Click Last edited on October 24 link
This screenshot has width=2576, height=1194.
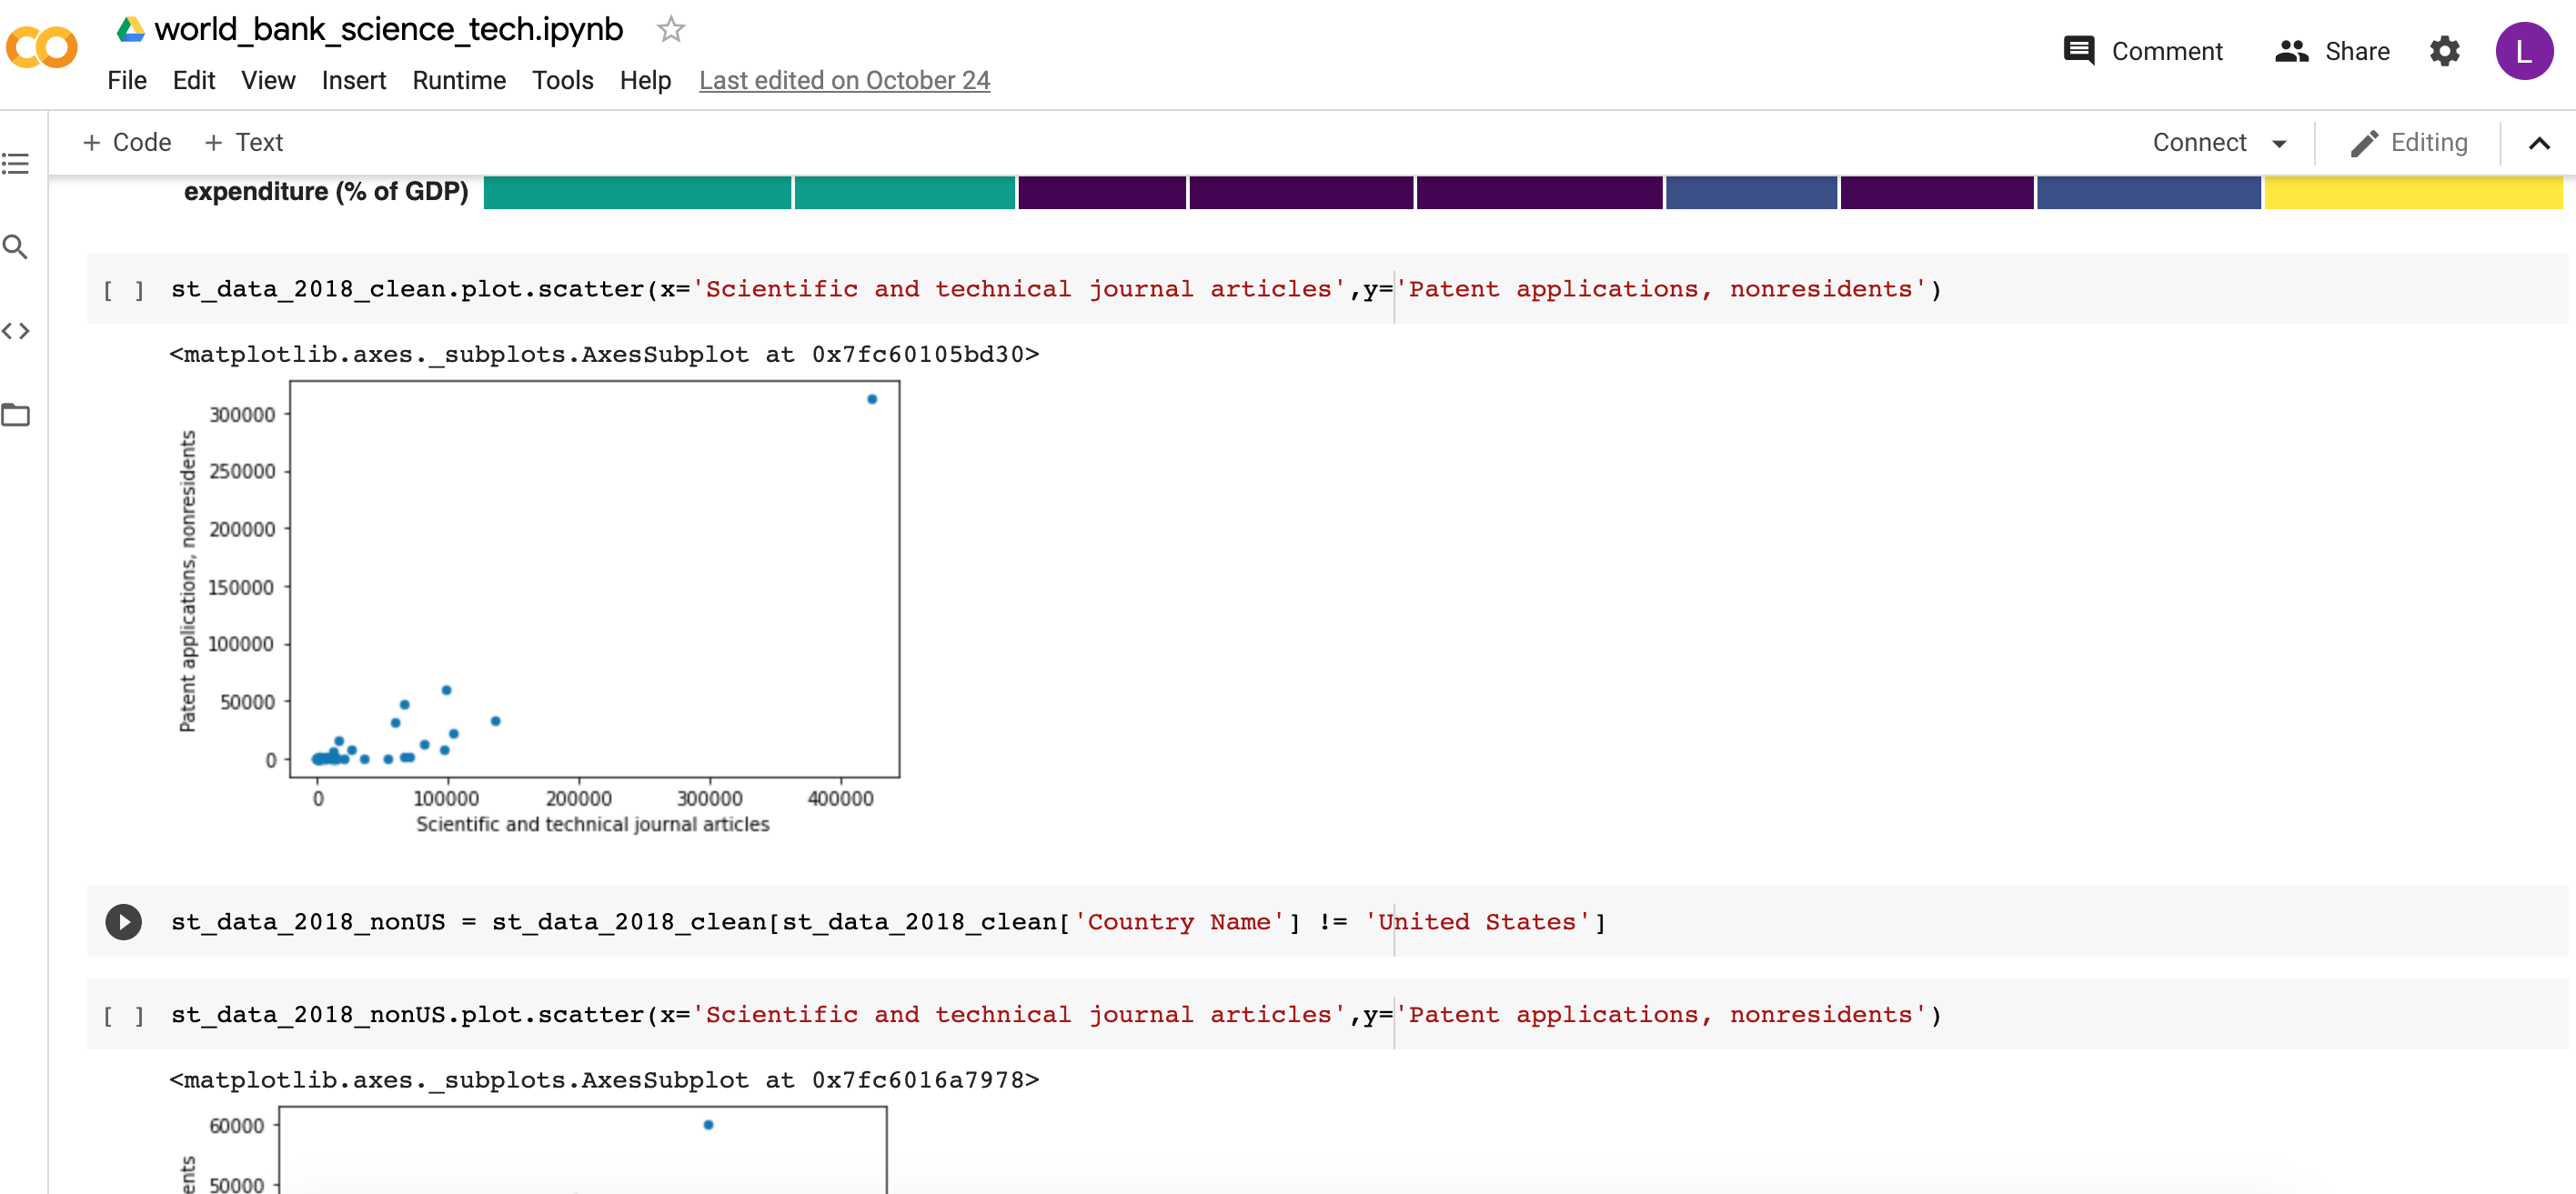pyautogui.click(x=844, y=80)
